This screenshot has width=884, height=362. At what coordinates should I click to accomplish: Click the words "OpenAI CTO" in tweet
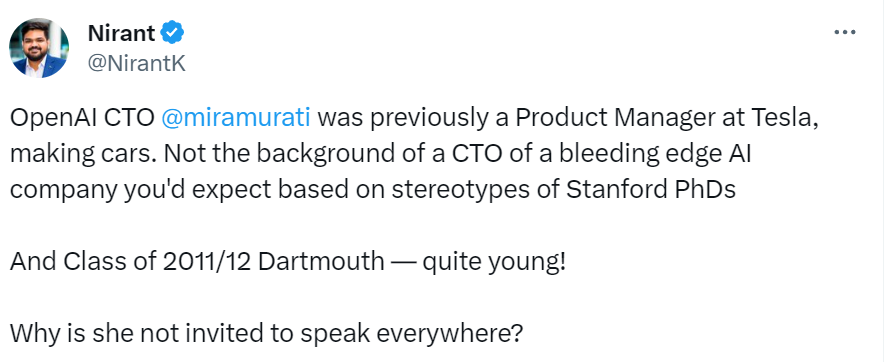point(82,118)
